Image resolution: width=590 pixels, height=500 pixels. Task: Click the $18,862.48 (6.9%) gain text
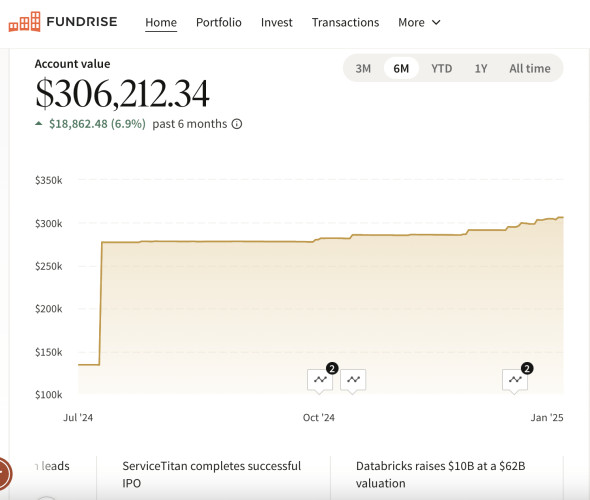pyautogui.click(x=97, y=124)
